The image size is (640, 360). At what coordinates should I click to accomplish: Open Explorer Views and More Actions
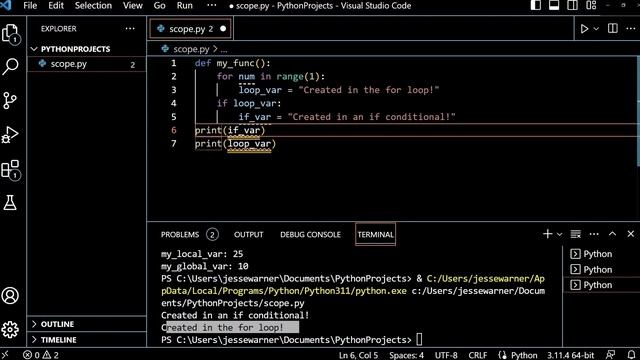[x=130, y=29]
